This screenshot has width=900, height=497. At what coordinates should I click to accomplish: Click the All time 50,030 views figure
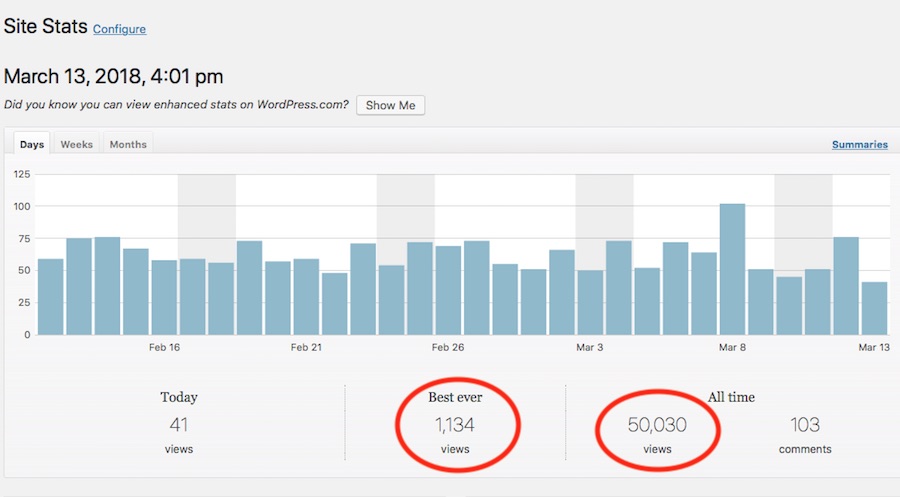[x=657, y=425]
